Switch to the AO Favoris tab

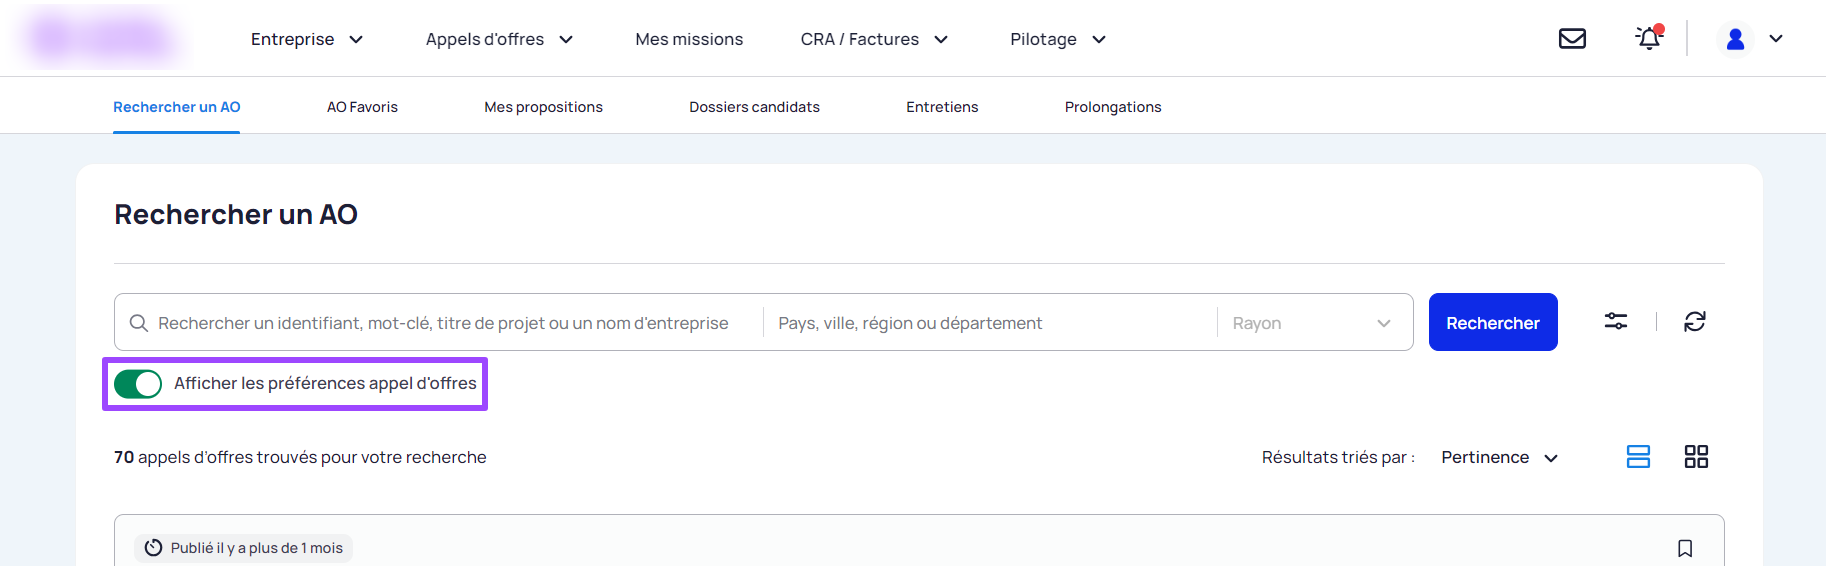click(362, 107)
